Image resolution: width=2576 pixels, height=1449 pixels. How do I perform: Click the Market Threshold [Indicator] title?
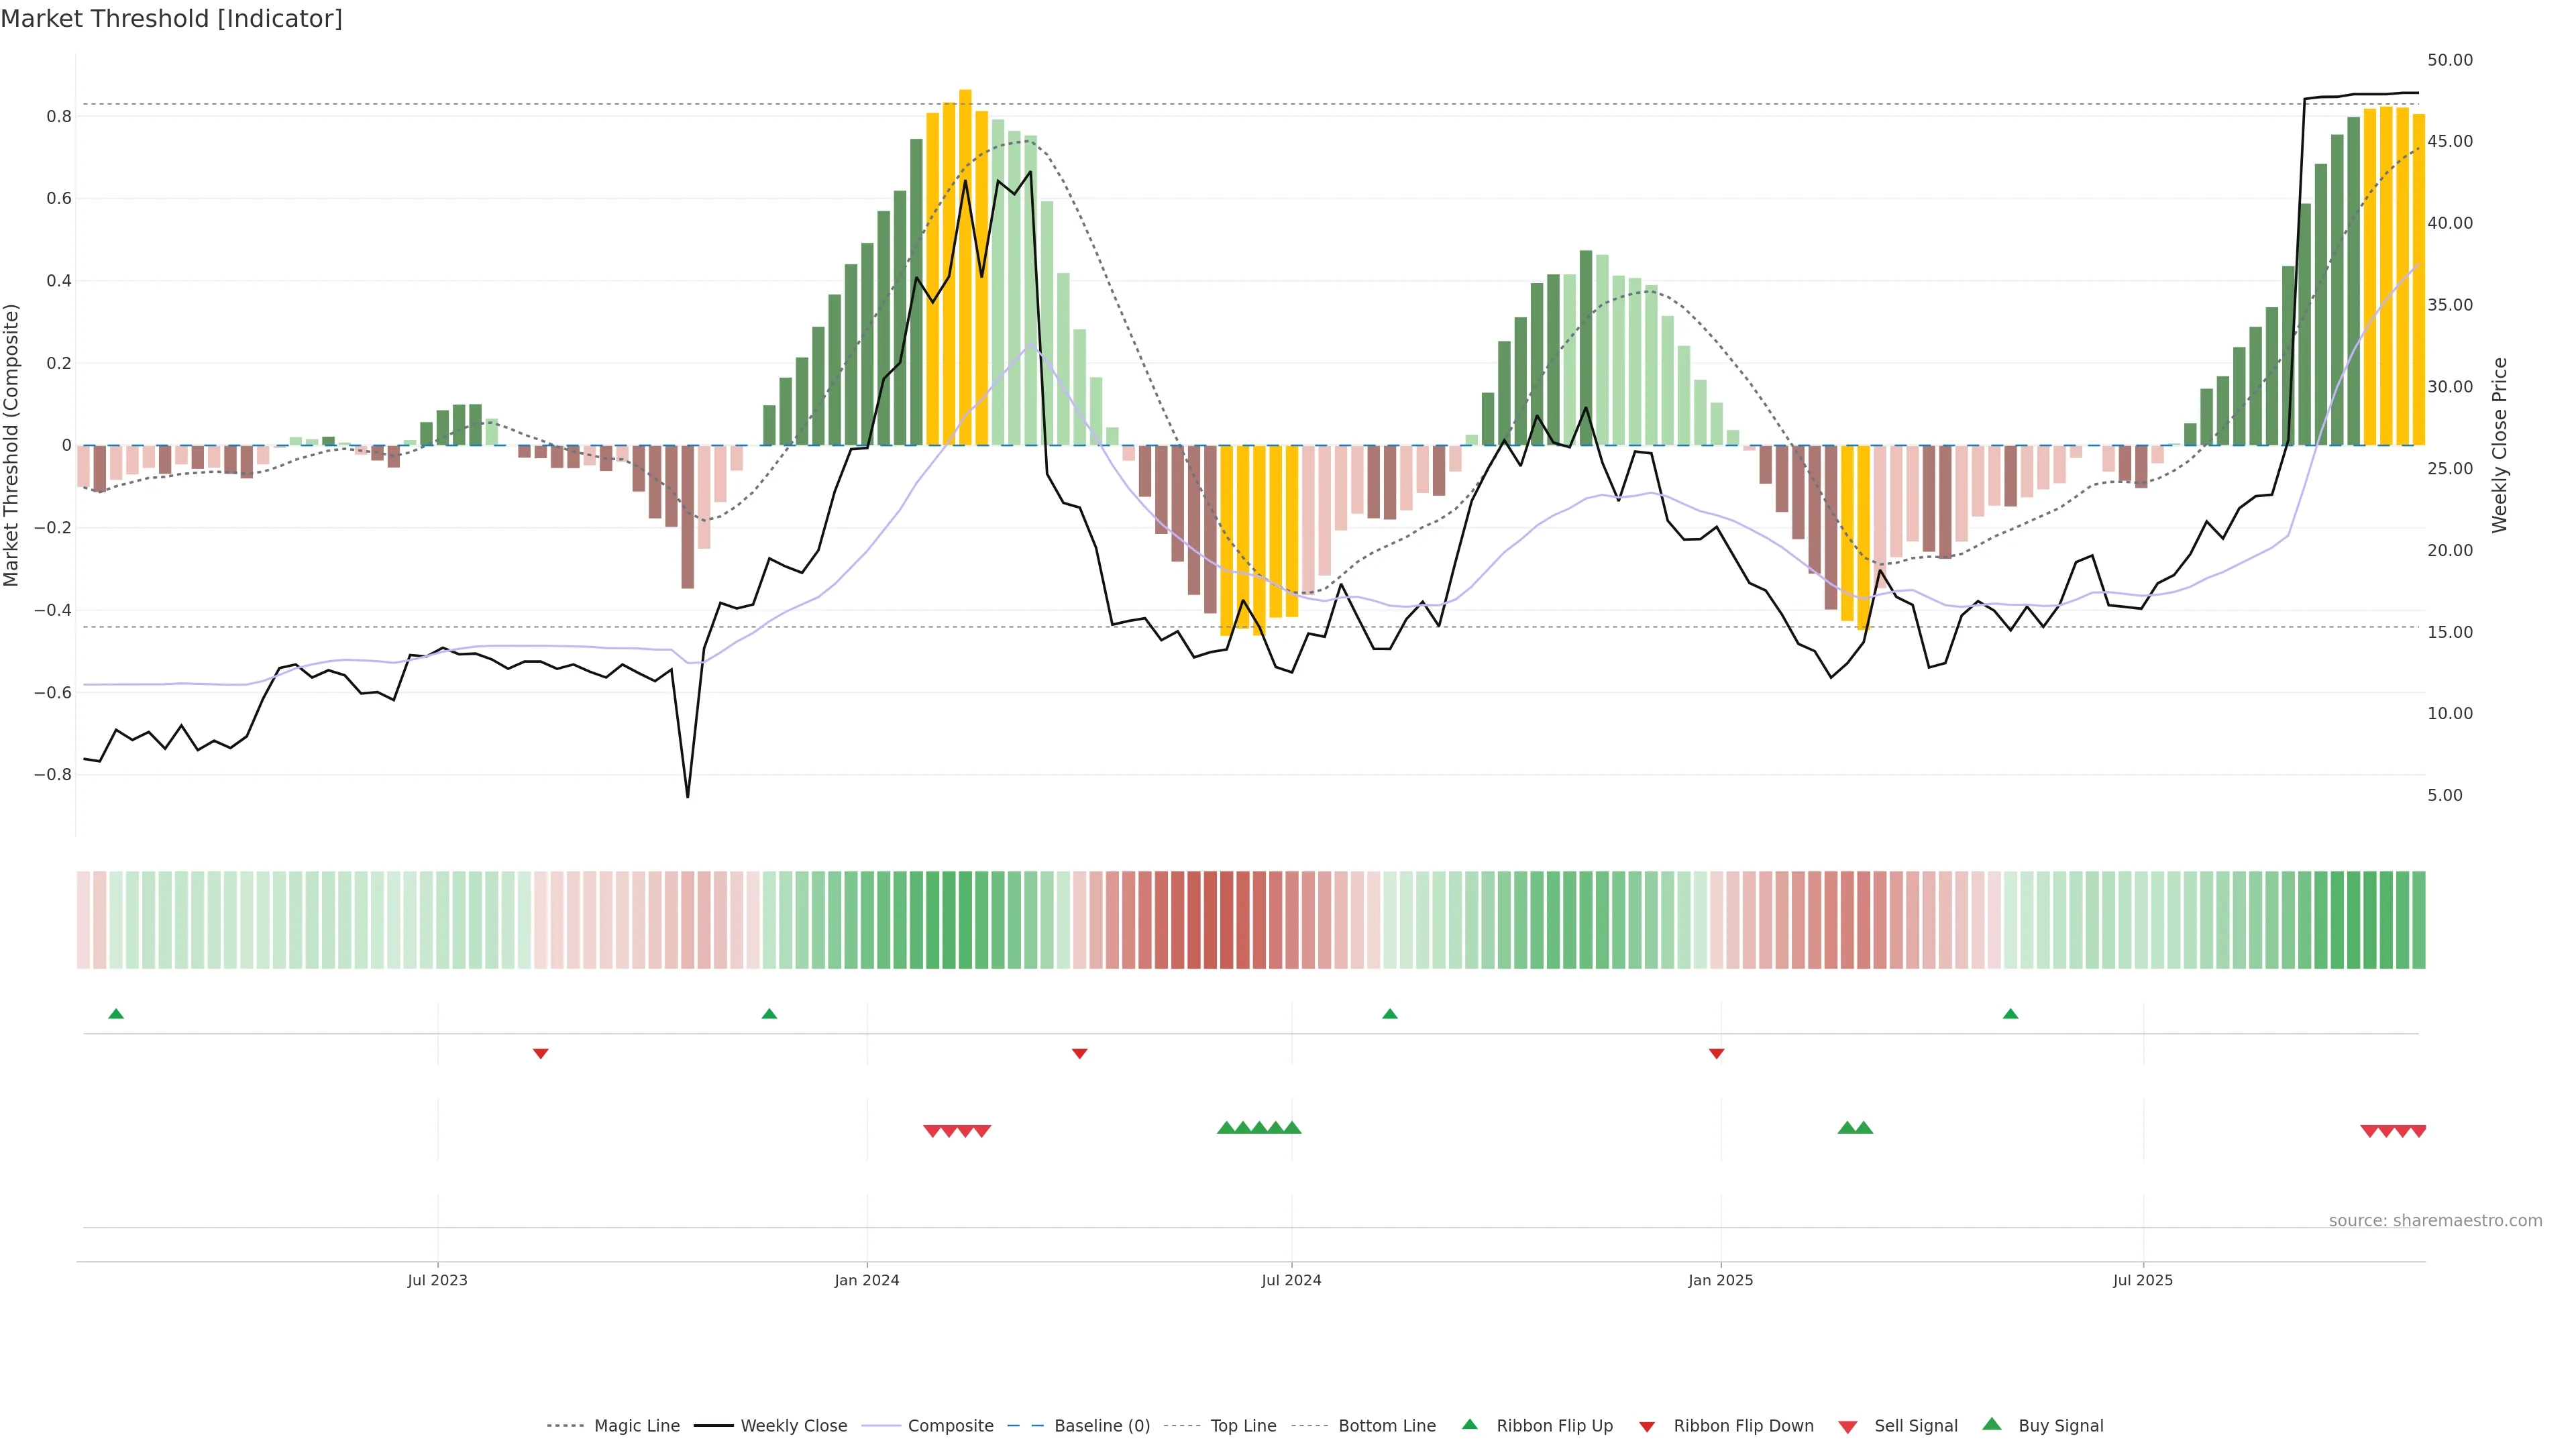pos(171,19)
